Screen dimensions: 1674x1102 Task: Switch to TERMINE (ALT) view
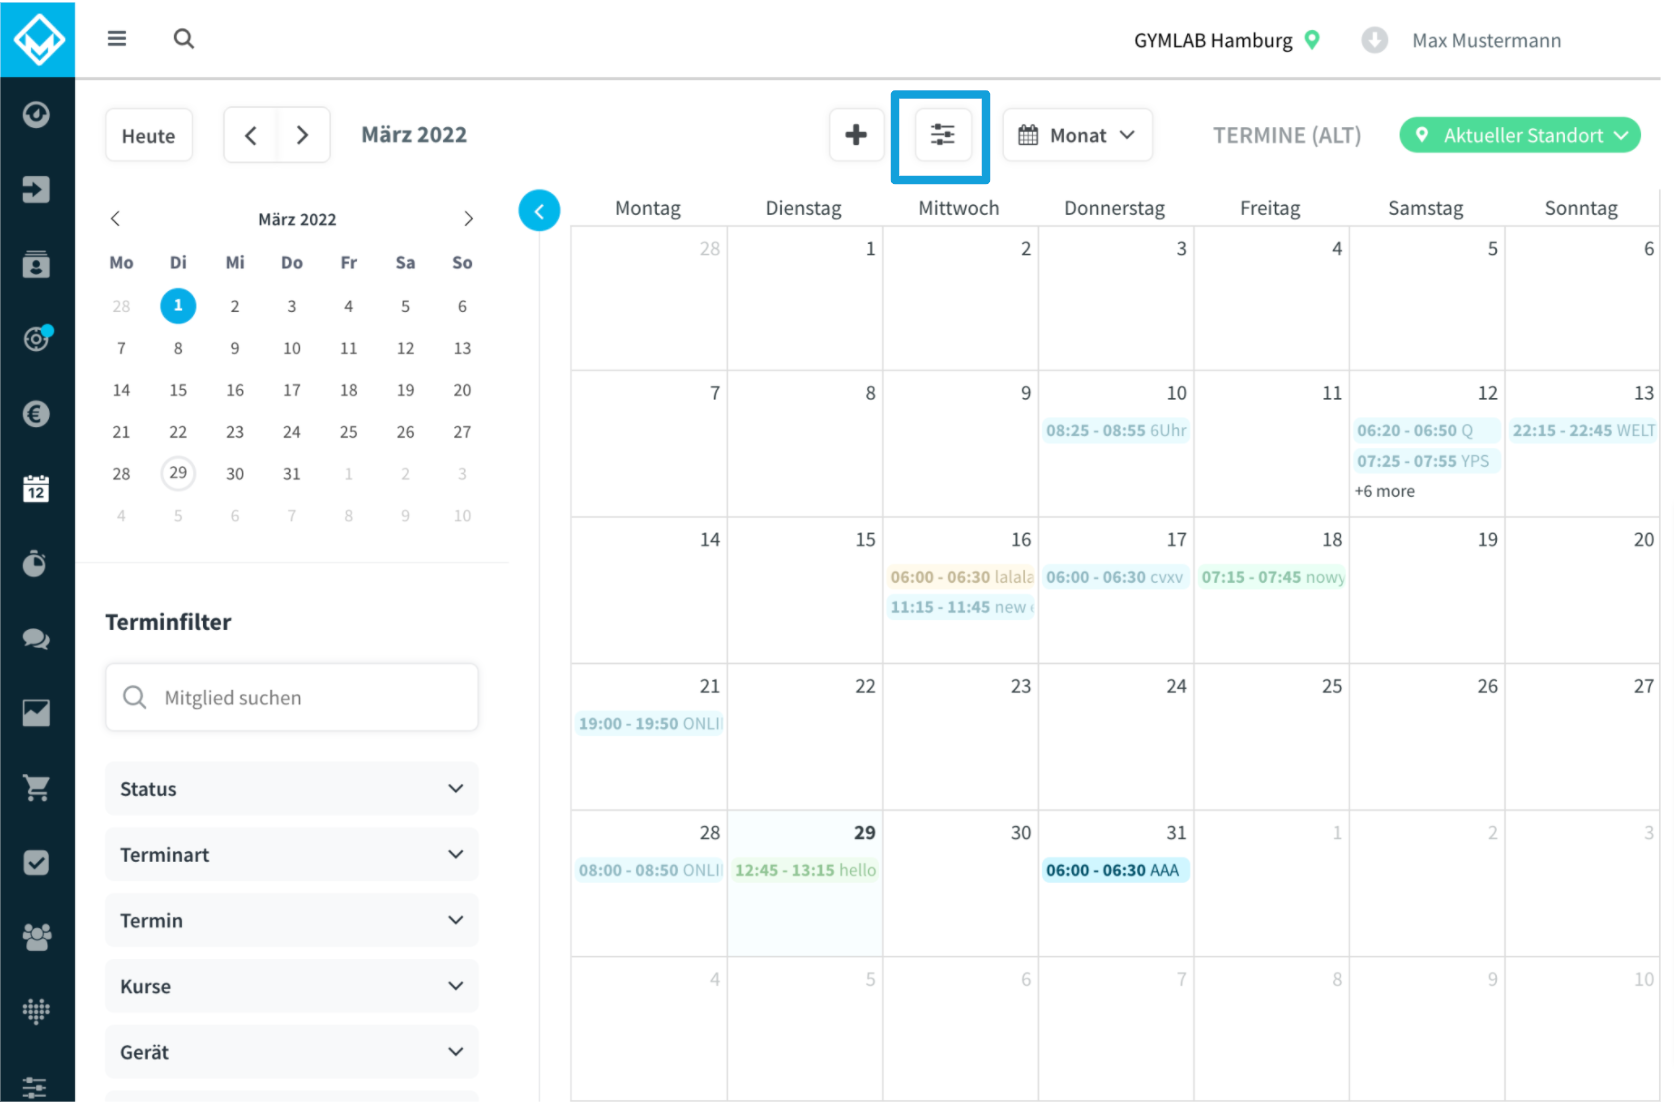click(x=1287, y=135)
